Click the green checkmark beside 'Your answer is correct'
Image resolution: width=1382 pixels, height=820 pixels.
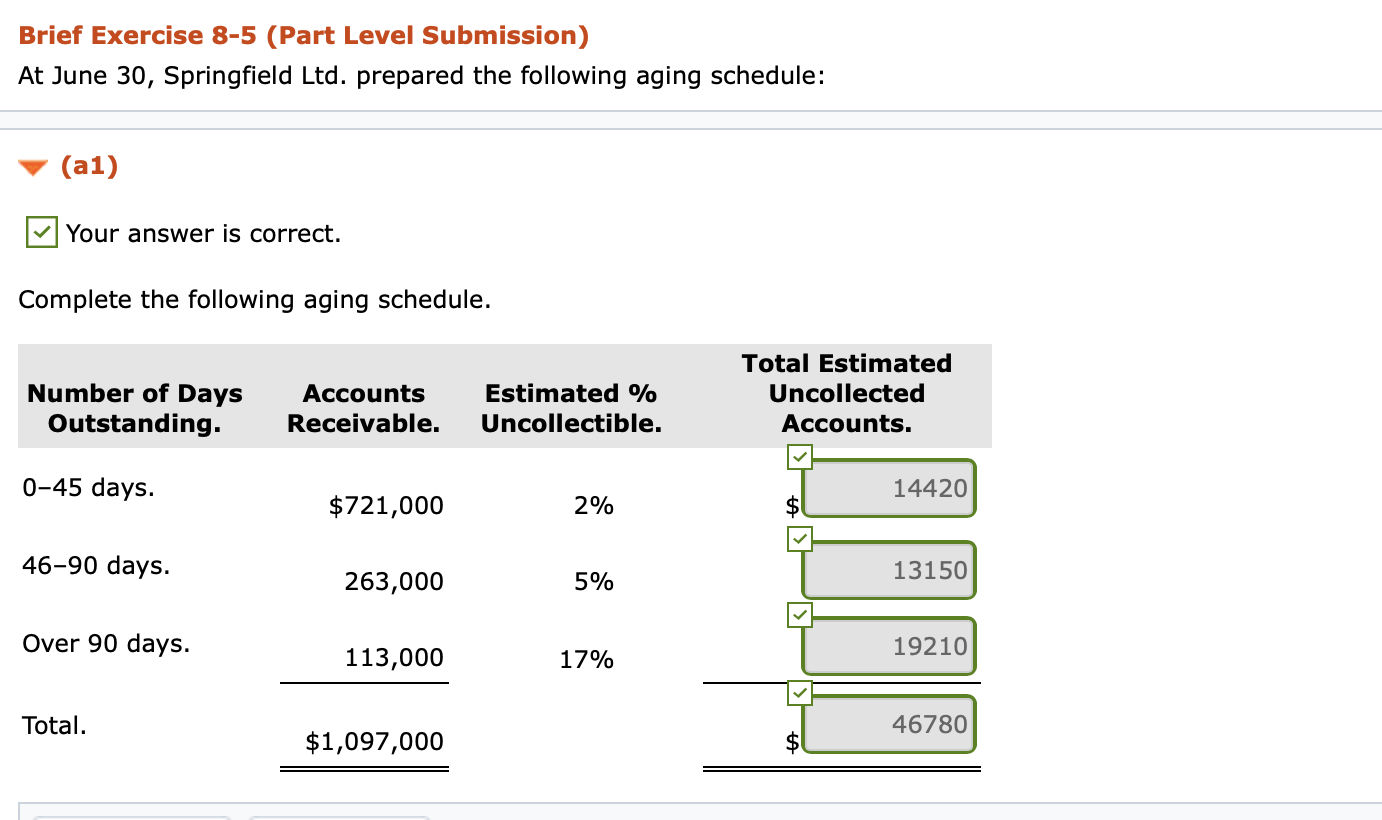[41, 232]
